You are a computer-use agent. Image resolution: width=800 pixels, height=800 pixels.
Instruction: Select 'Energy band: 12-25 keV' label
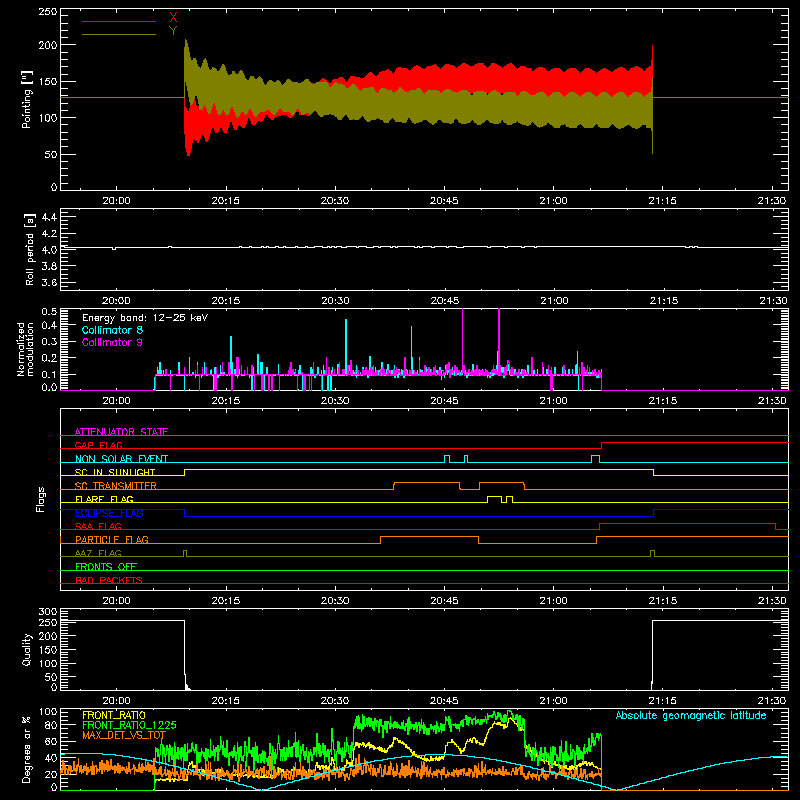pos(145,318)
